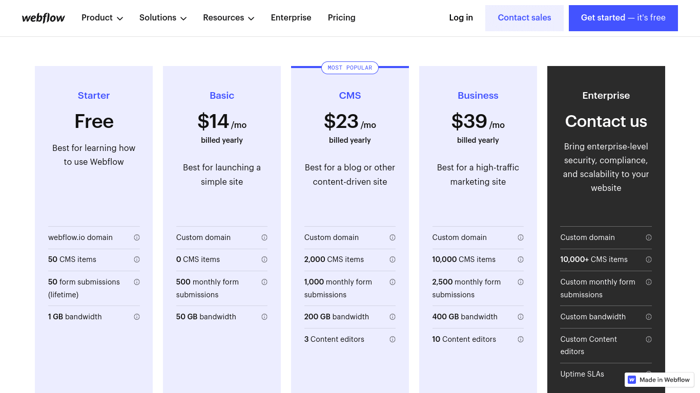Show info for Starter 50 CMS items

[137, 259]
